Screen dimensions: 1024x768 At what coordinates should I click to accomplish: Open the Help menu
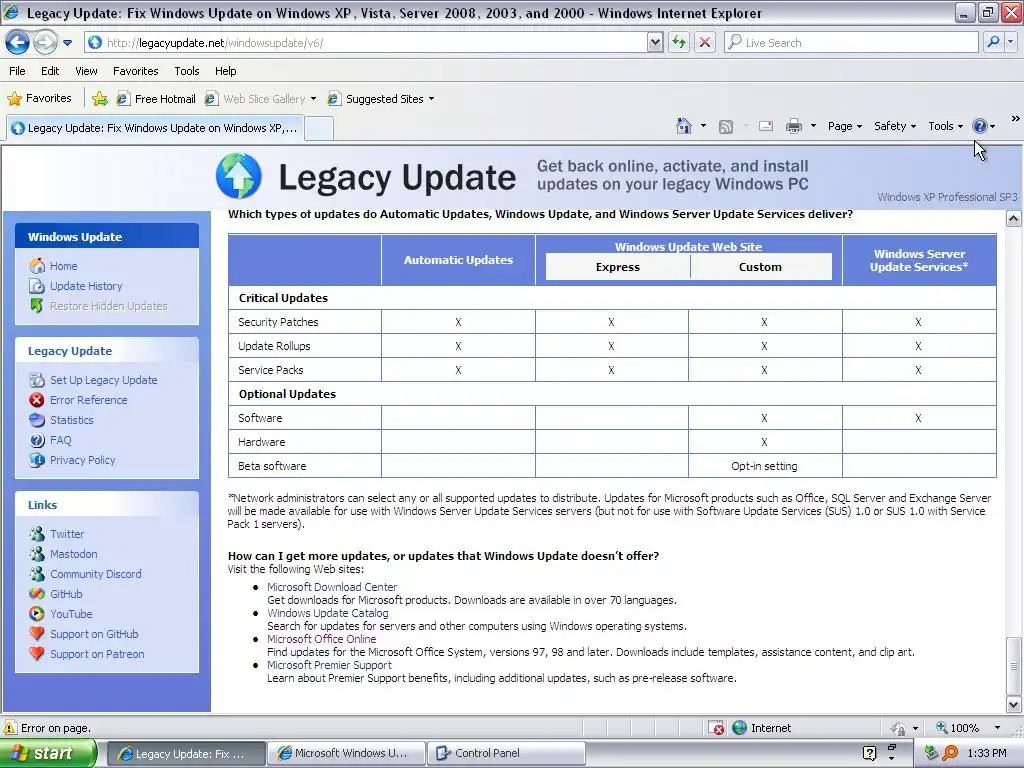tap(225, 71)
